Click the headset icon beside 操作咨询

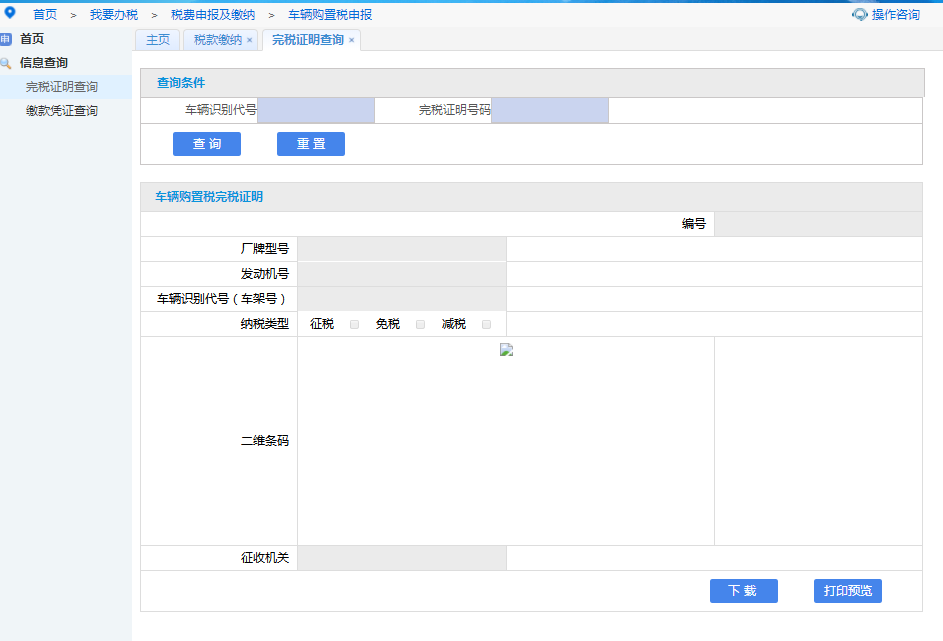coord(860,14)
